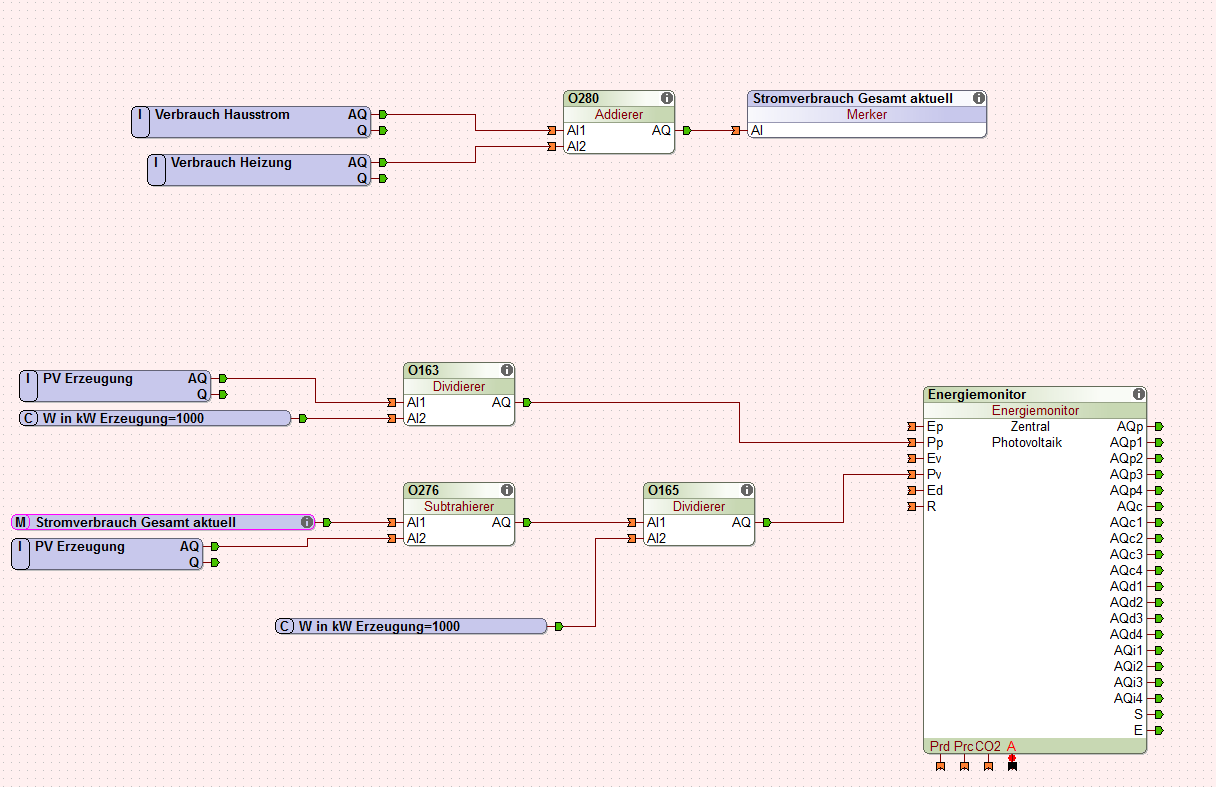Click the AQi2 output label in Energiemonitor

pos(1128,666)
